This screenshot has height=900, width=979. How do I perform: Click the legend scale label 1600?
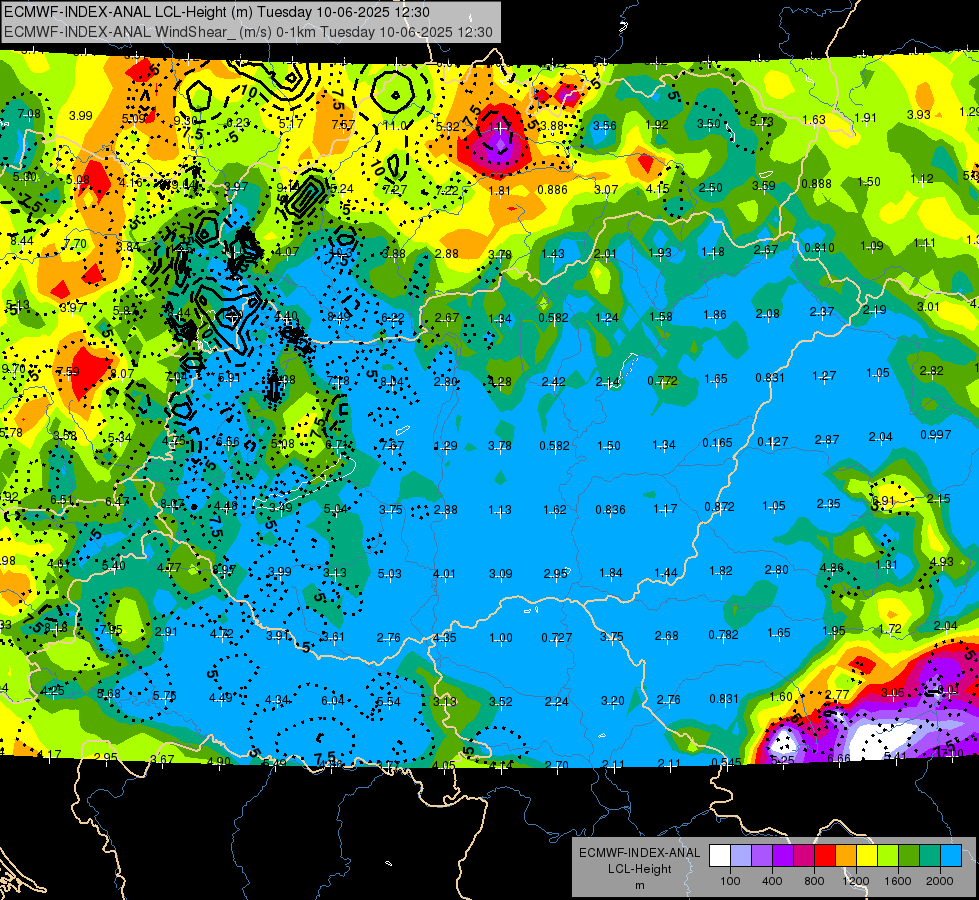click(x=898, y=881)
